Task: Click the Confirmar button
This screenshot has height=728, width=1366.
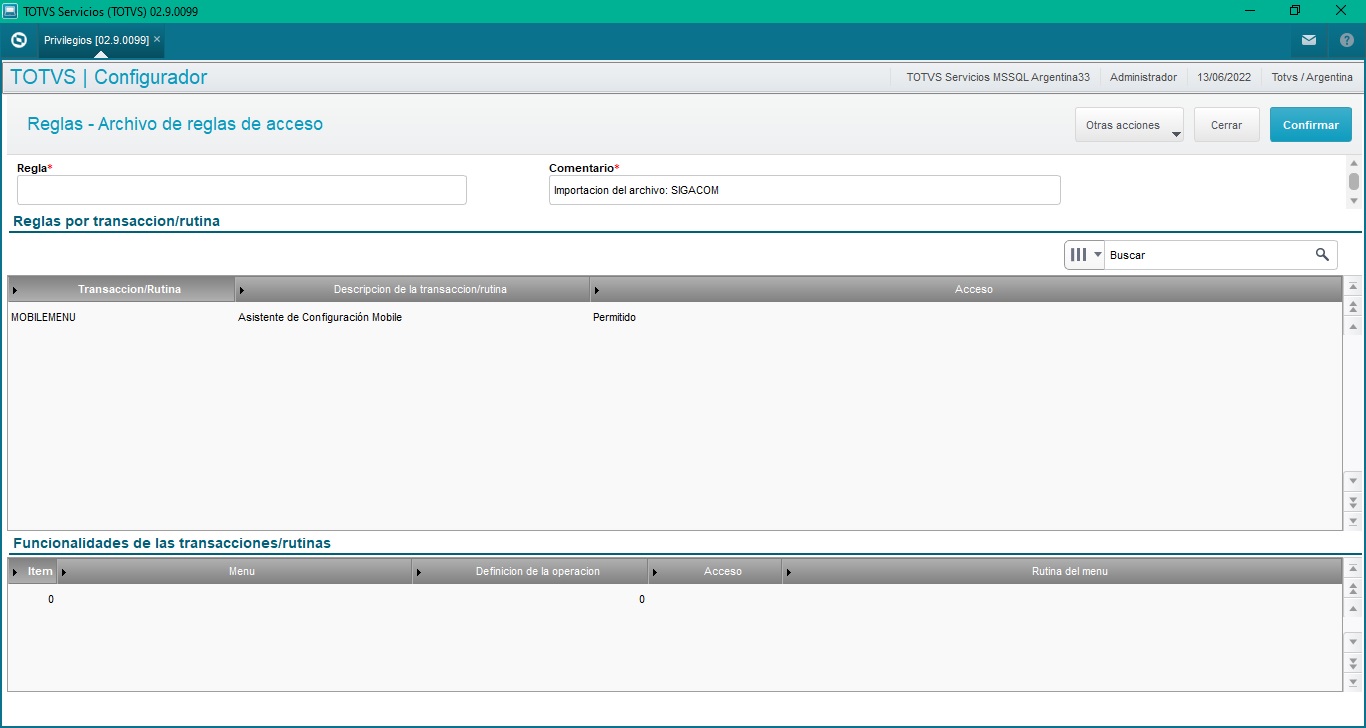Action: tap(1311, 125)
